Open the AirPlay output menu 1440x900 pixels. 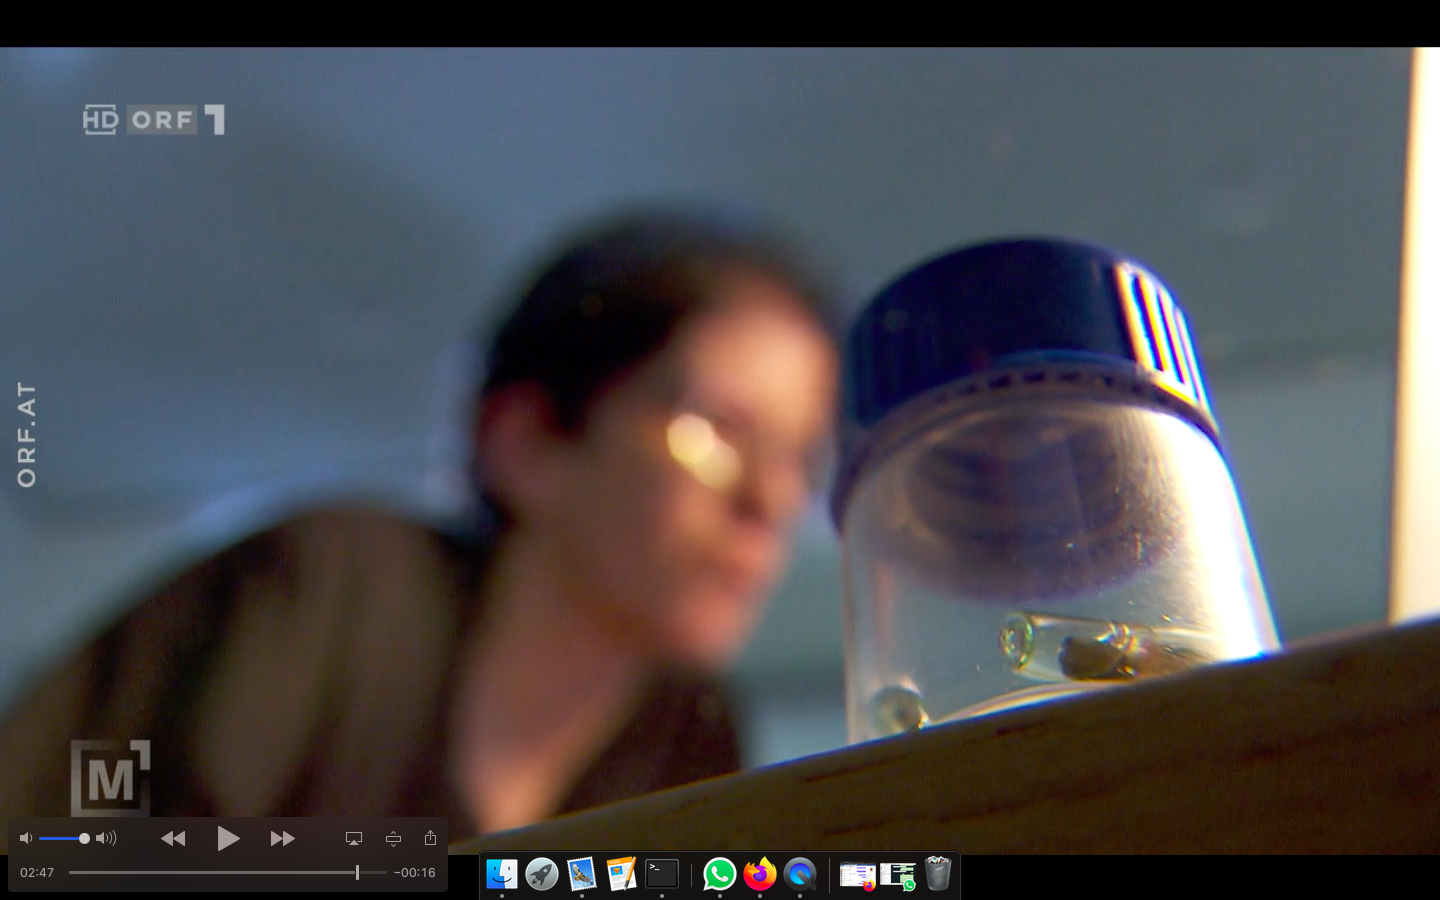[x=354, y=838]
